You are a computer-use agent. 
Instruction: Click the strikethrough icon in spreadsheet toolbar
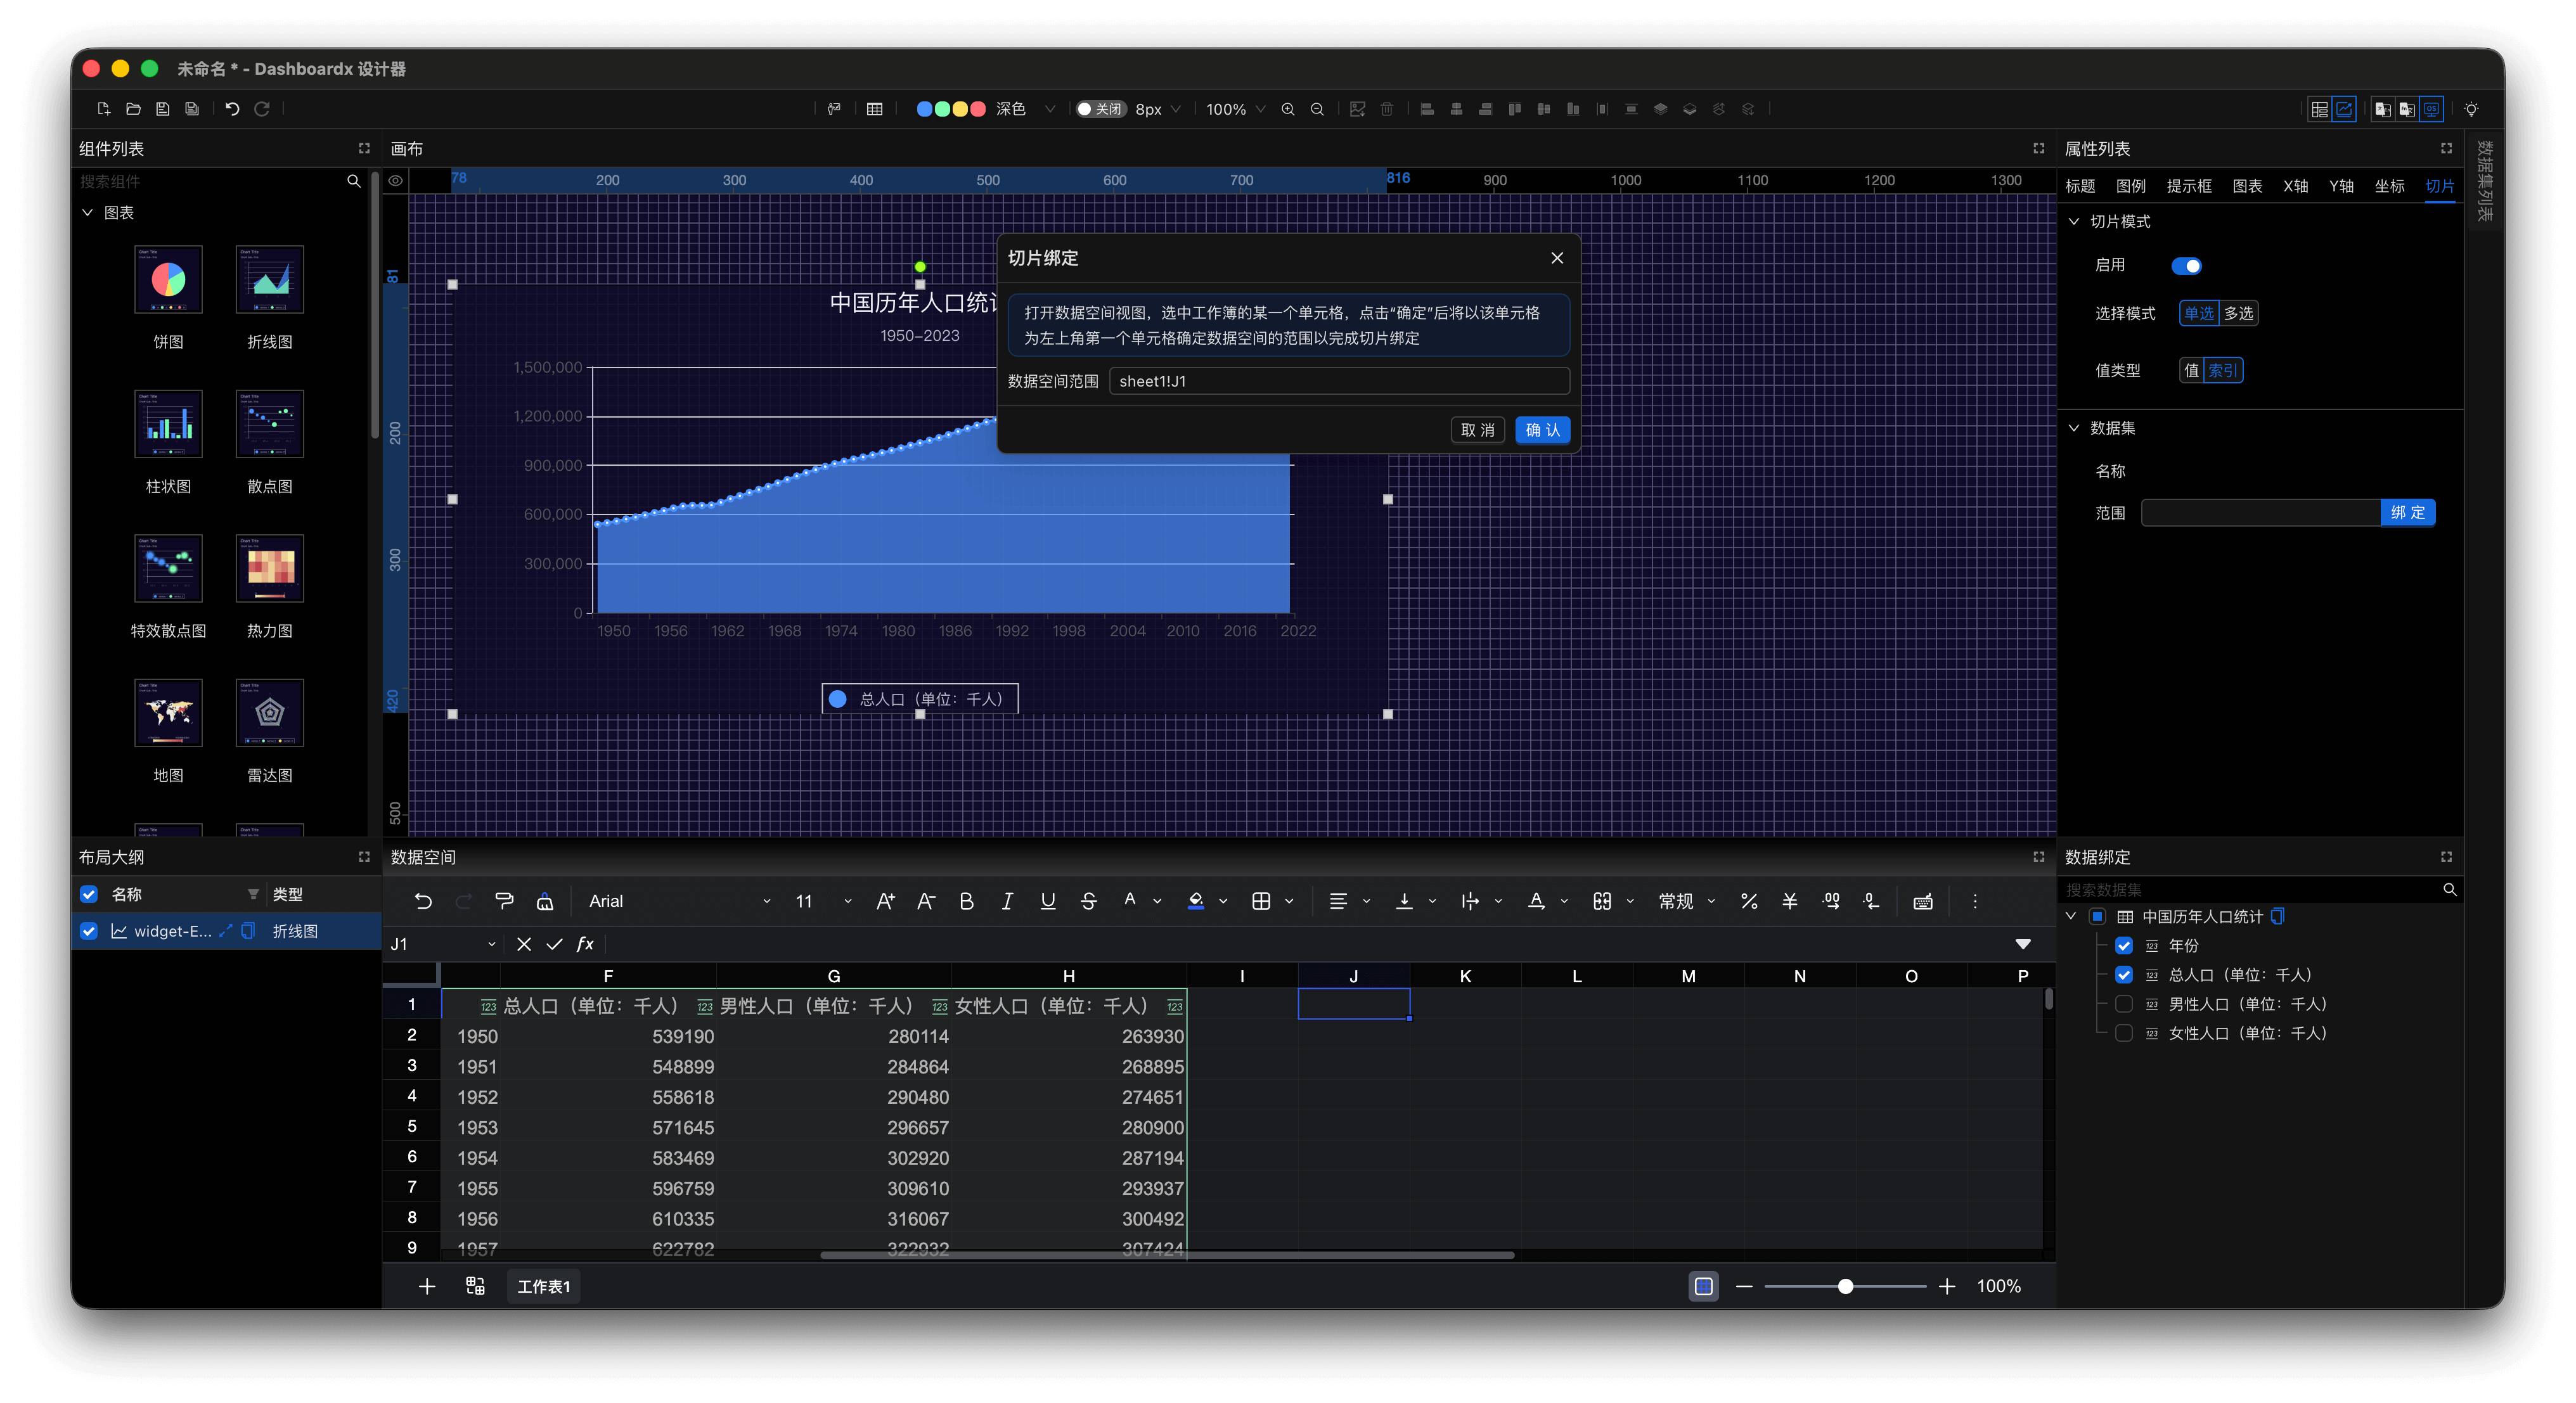click(x=1088, y=901)
